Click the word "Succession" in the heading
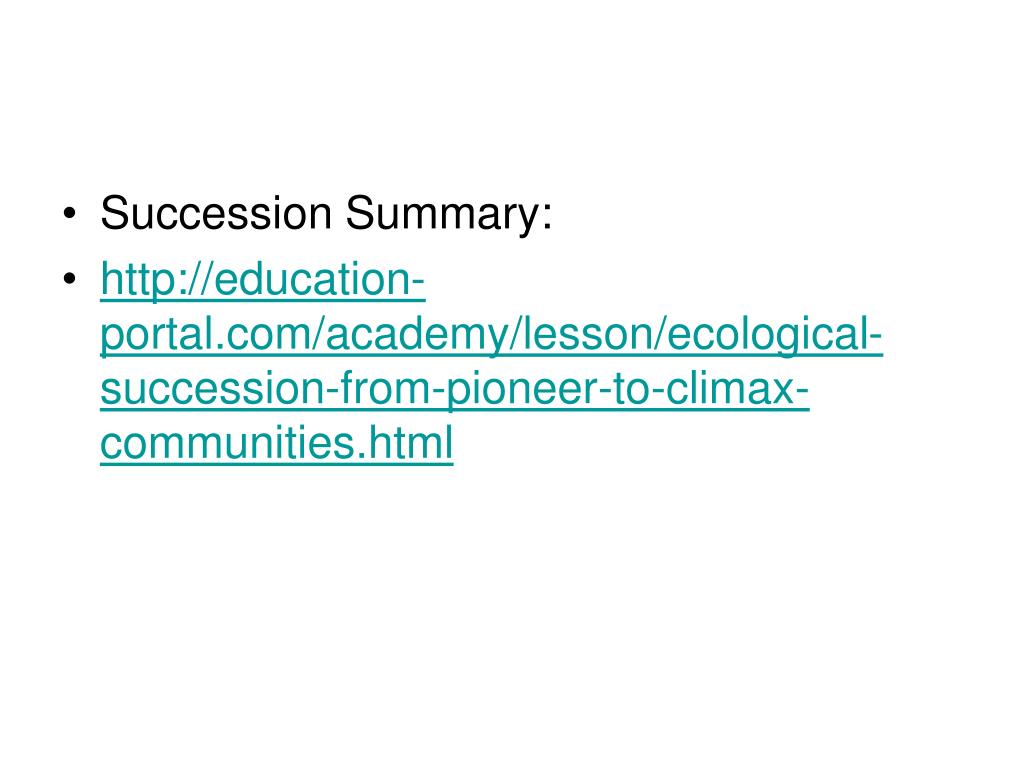 (216, 213)
